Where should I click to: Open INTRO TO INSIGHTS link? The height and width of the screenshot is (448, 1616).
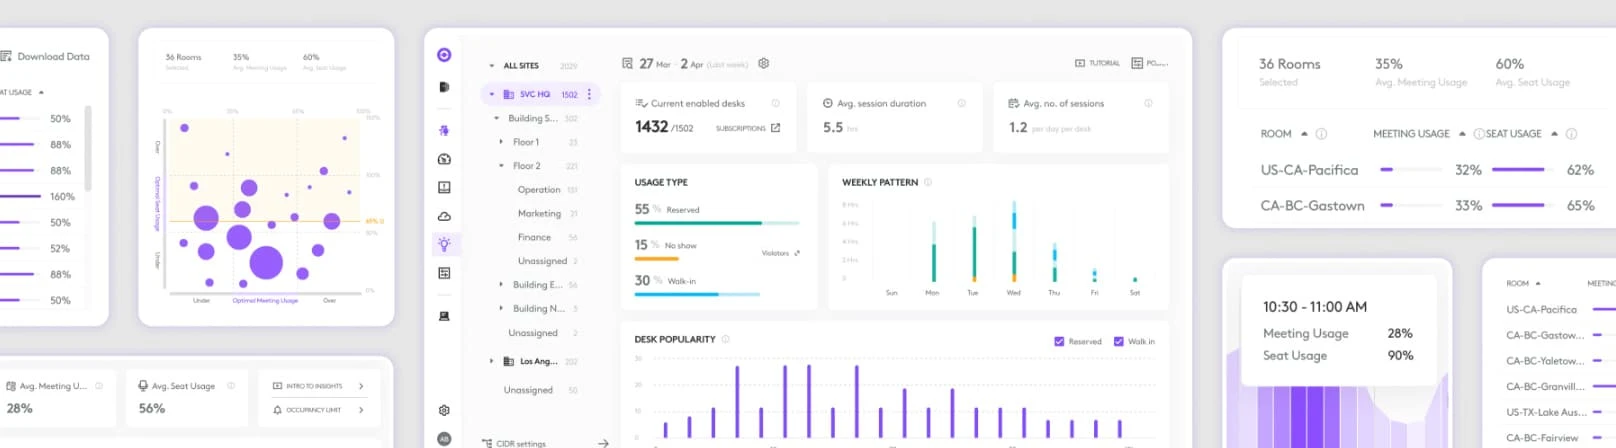point(318,386)
